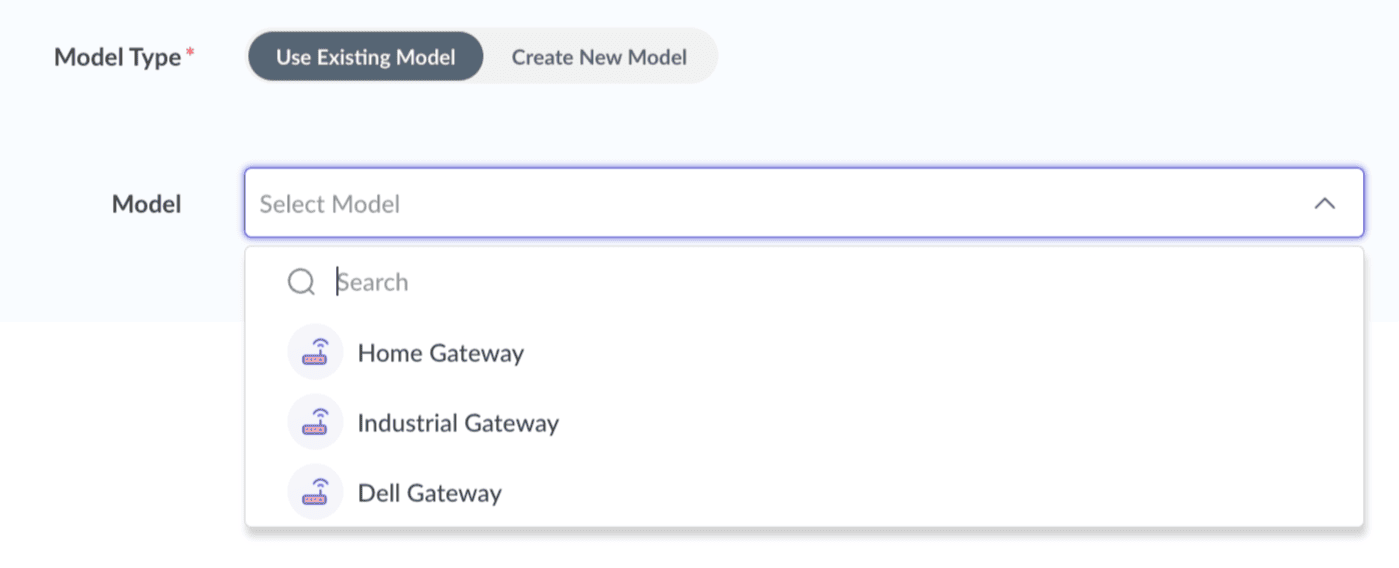Click the router icon beside Industrial Gateway

(315, 422)
